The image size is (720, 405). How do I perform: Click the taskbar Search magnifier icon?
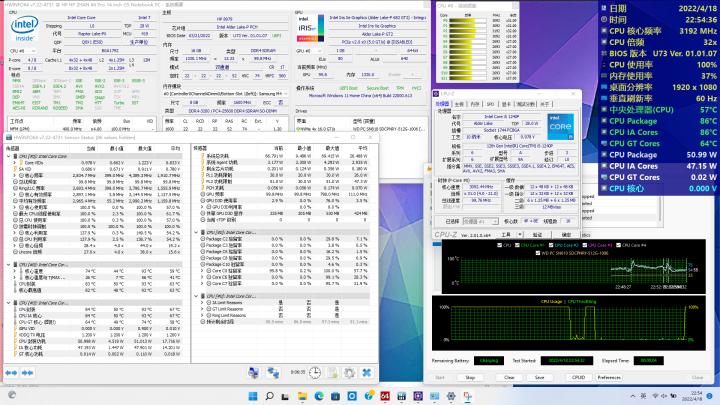[x=268, y=395]
